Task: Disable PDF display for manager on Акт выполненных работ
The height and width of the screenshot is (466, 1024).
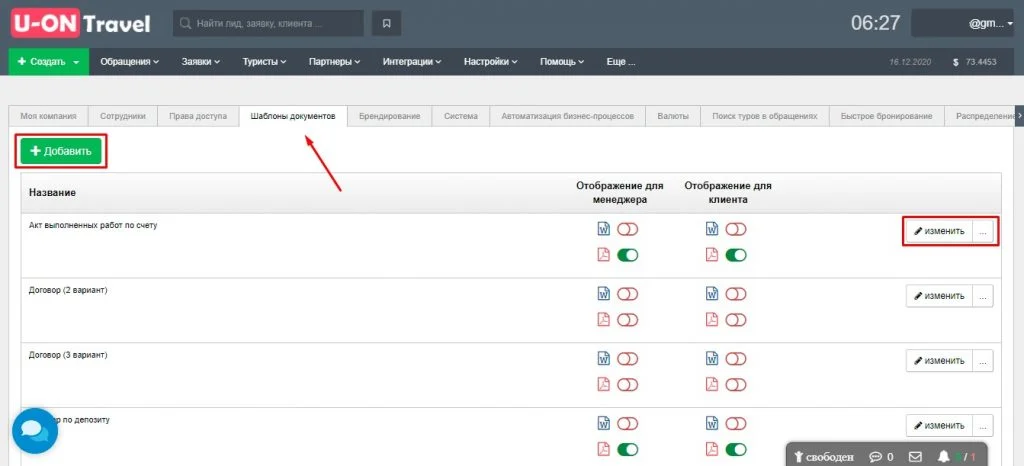Action: [x=628, y=255]
